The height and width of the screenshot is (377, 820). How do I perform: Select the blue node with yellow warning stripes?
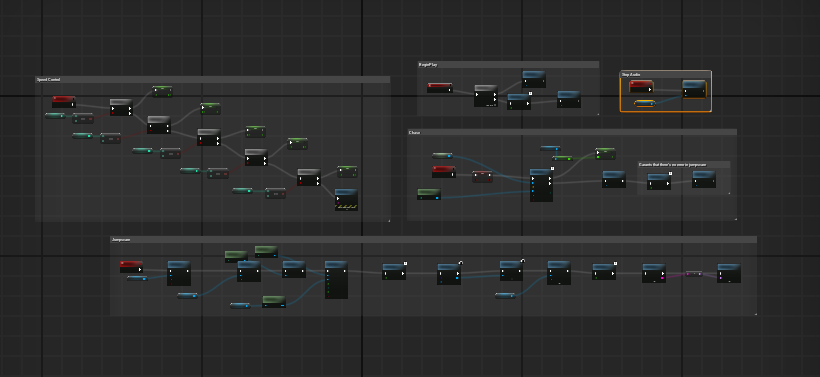coord(346,200)
